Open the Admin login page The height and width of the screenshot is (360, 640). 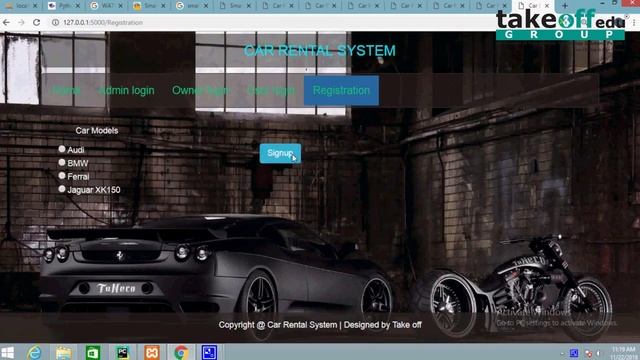(127, 90)
